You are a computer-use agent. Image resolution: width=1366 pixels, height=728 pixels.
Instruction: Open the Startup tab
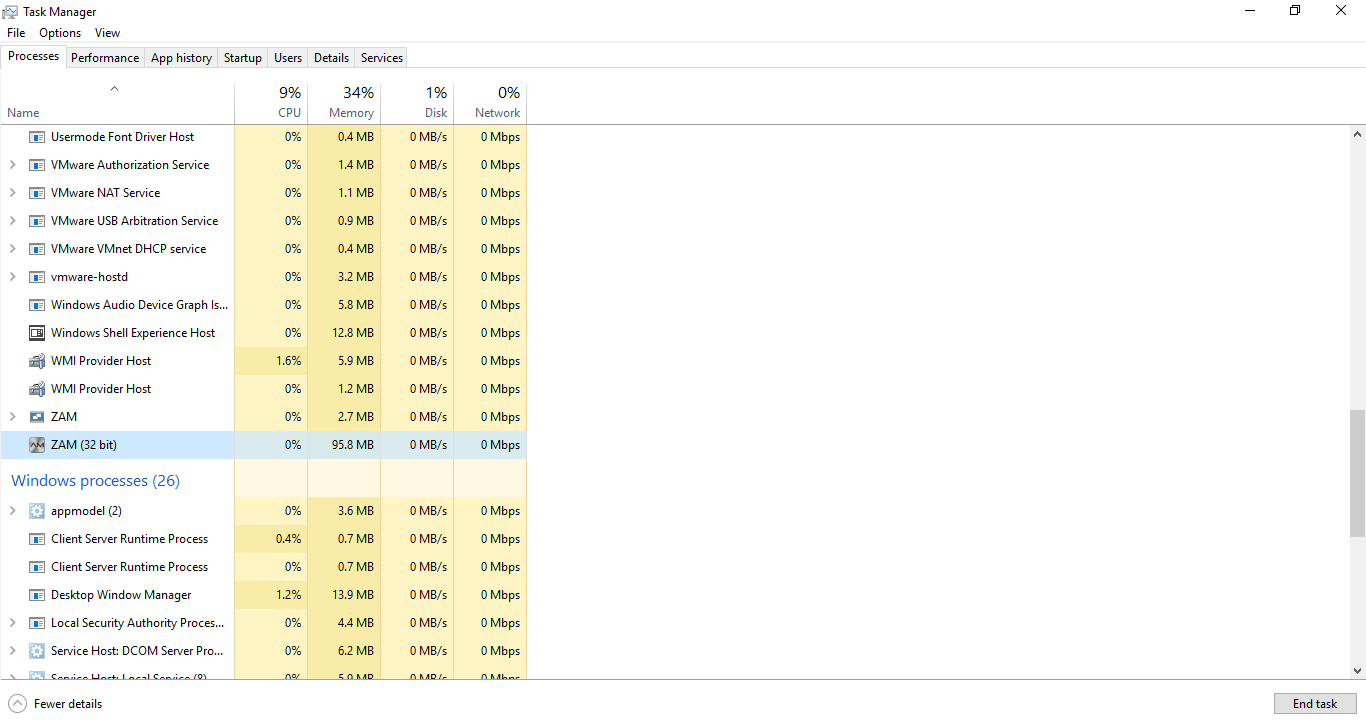242,57
